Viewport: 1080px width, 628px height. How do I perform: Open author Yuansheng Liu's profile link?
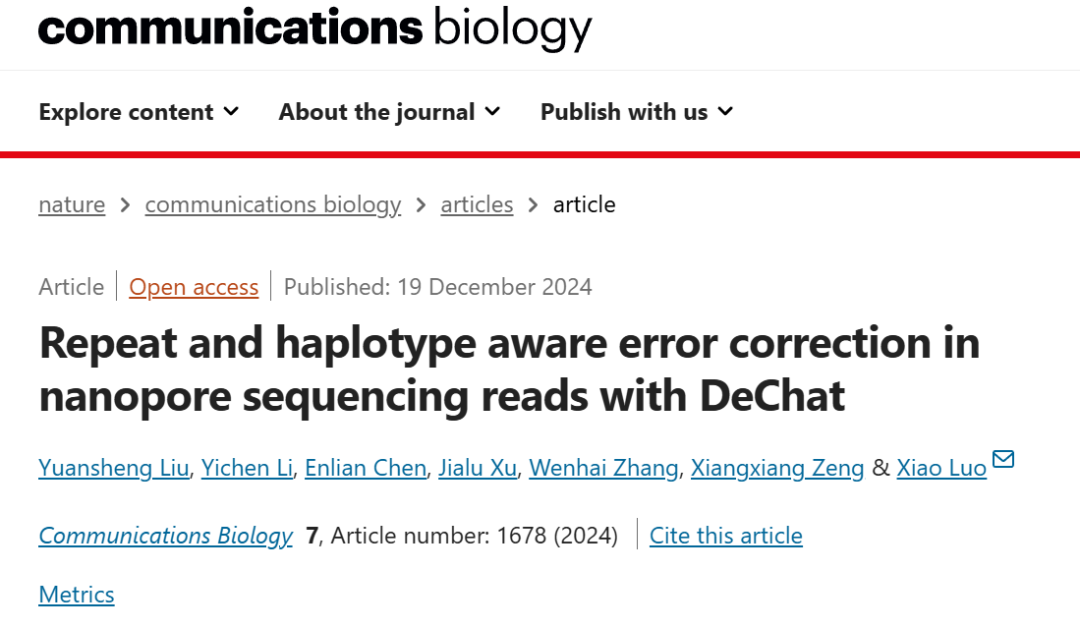pos(113,468)
